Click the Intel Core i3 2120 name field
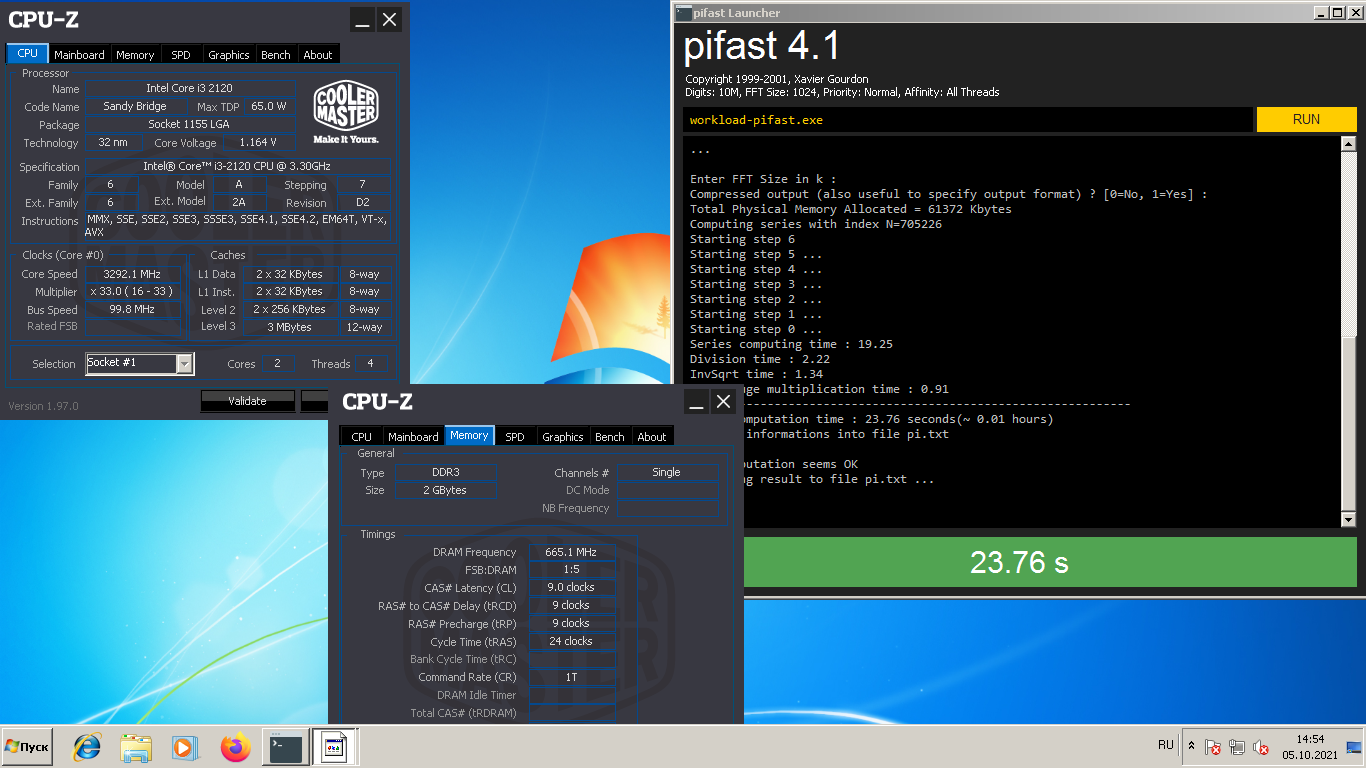 189,88
